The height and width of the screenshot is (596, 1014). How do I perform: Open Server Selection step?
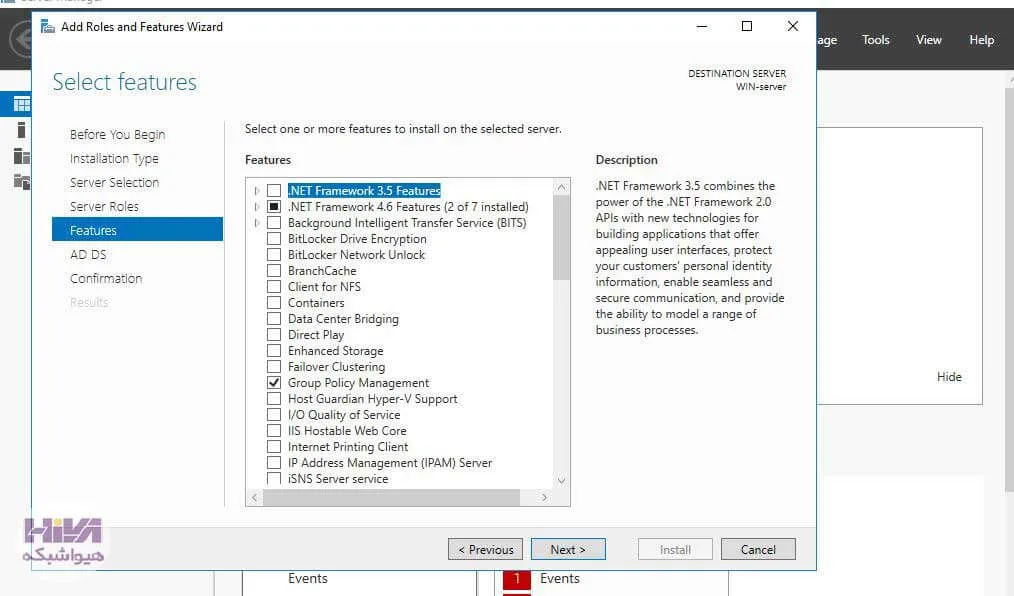[x=114, y=182]
